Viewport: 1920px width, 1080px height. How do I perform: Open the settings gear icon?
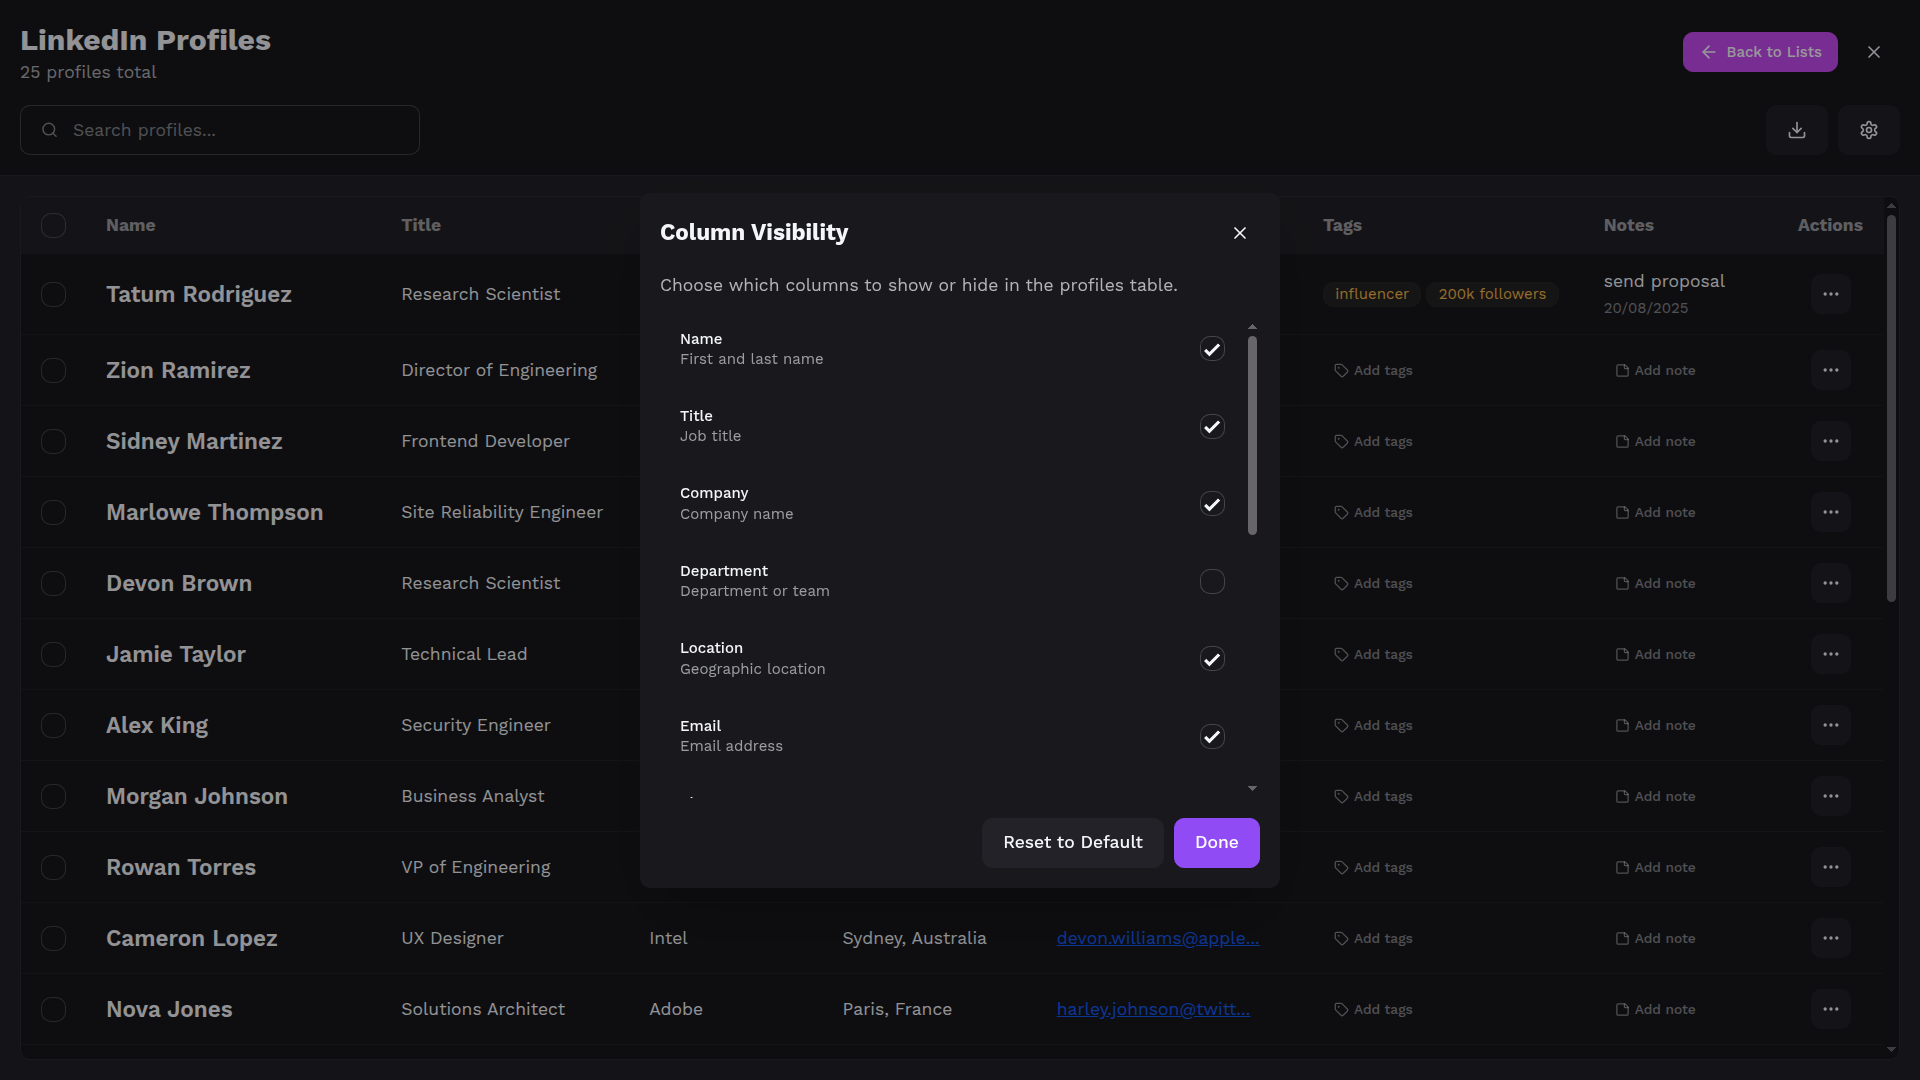click(1869, 130)
